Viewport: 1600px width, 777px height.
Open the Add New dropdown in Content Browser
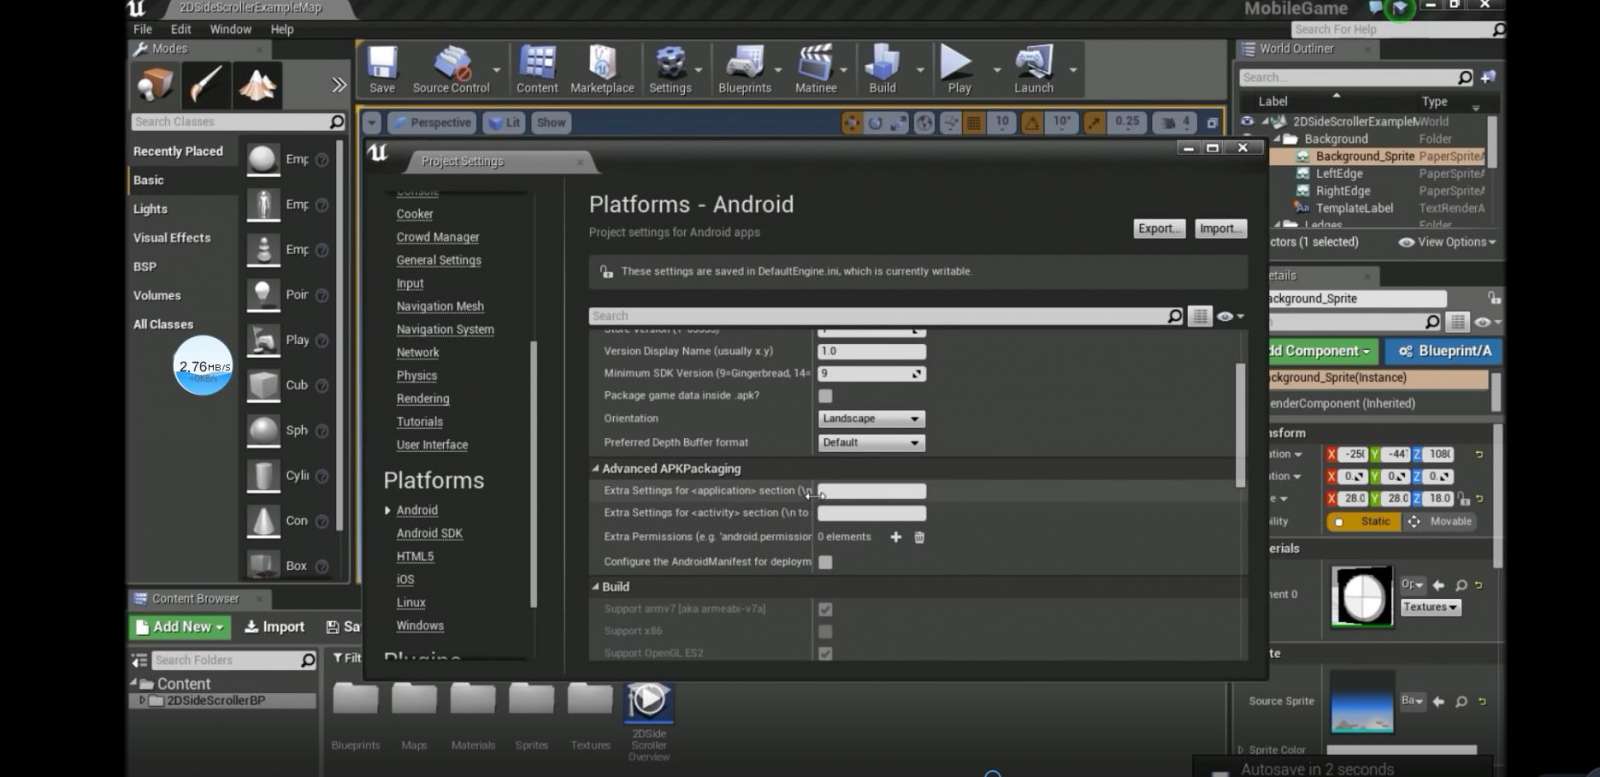pos(180,627)
